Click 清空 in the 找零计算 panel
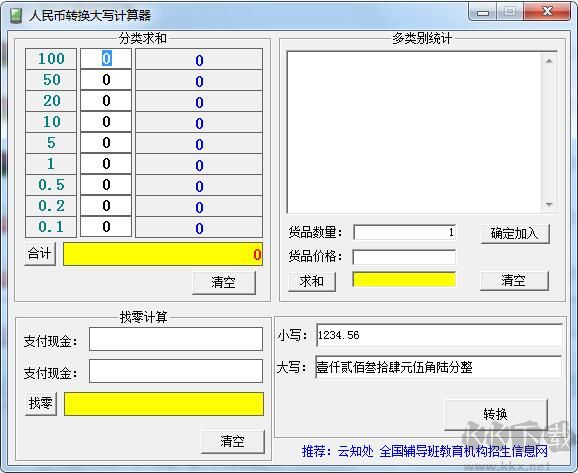 (233, 441)
